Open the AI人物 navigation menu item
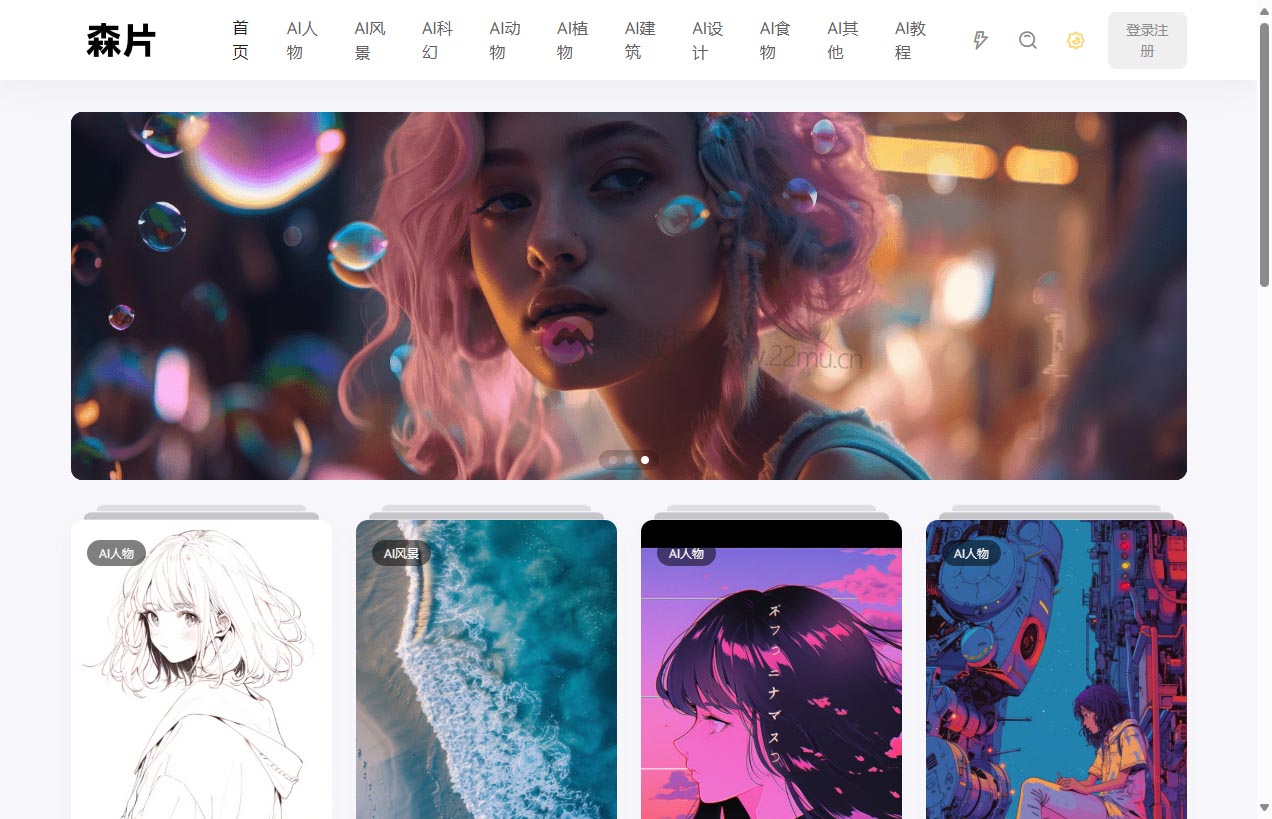This screenshot has height=819, width=1272. click(302, 40)
